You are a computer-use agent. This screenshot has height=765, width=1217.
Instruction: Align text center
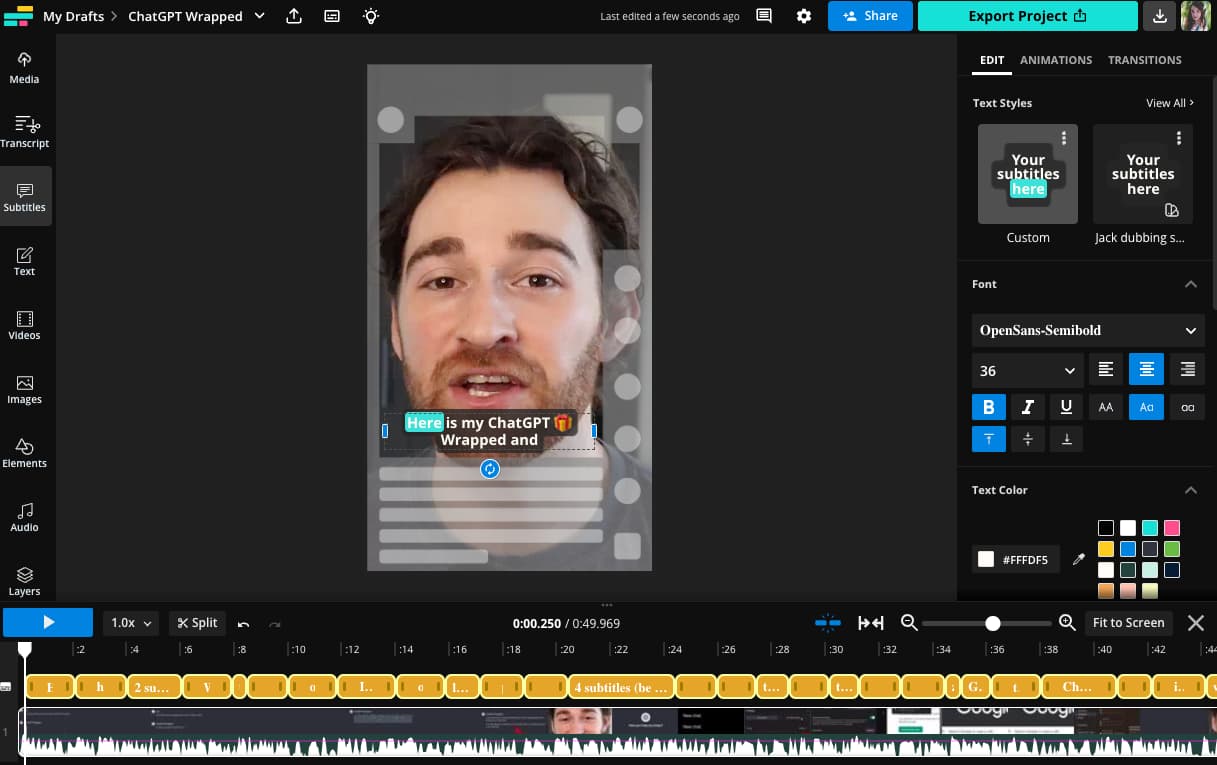[x=1147, y=369]
